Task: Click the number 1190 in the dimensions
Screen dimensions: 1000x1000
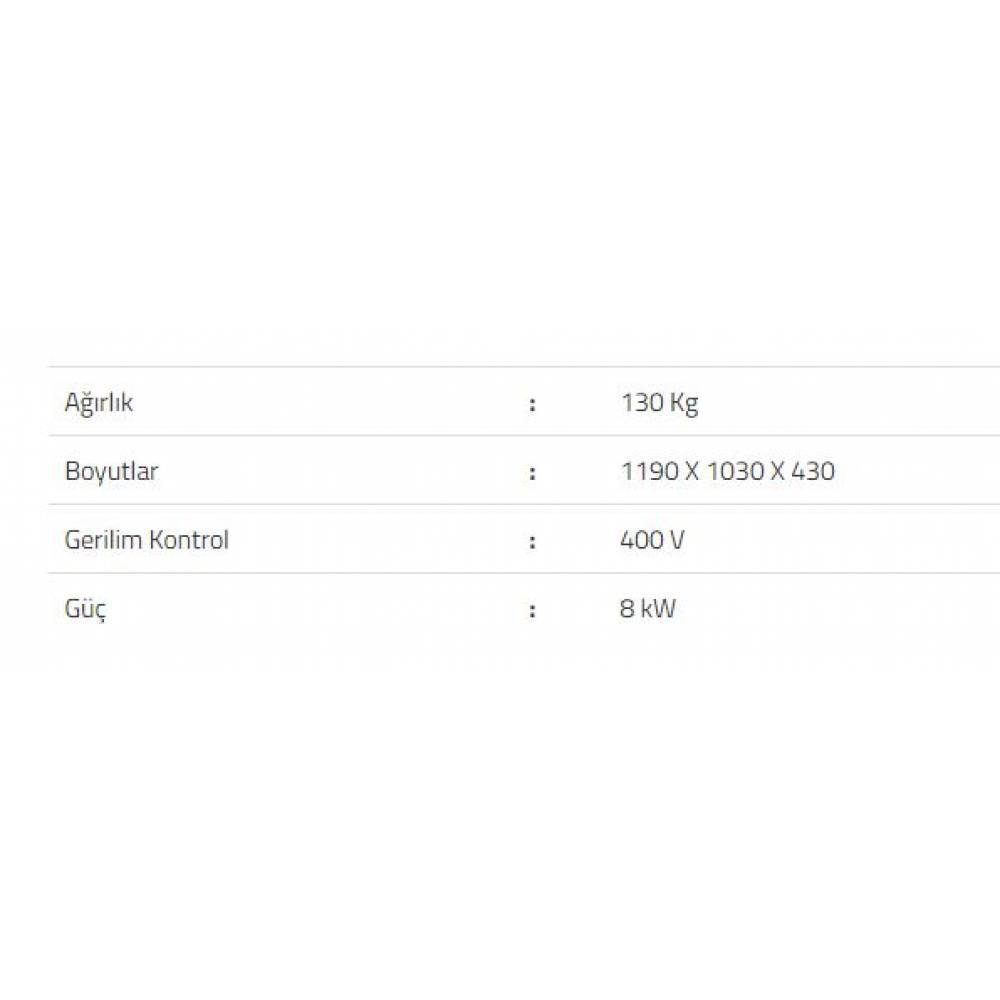Action: tap(648, 472)
